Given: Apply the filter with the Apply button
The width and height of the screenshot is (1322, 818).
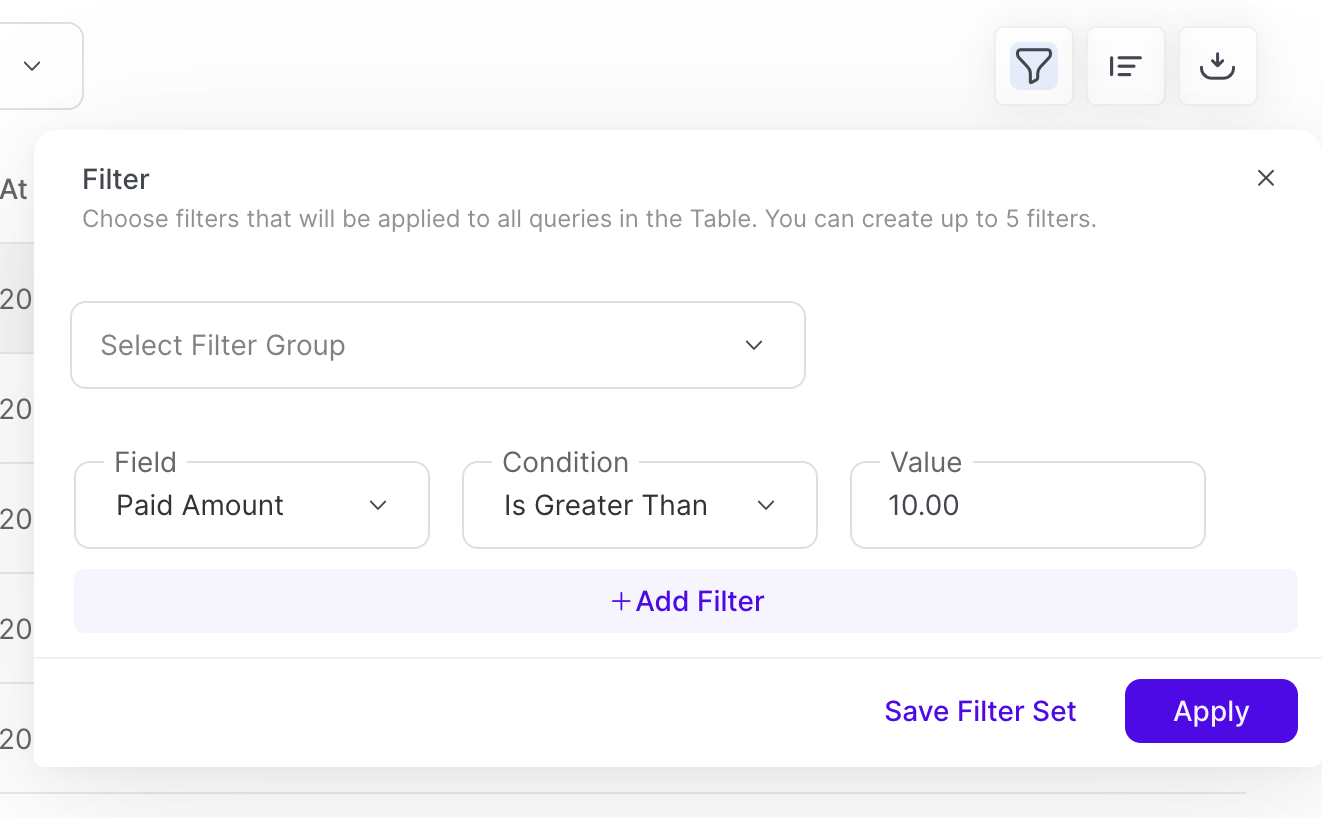Looking at the screenshot, I should pos(1211,711).
